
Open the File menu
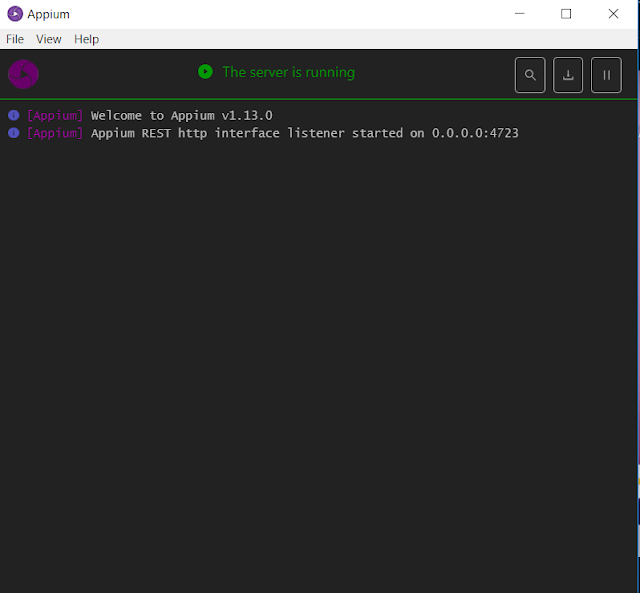point(15,39)
